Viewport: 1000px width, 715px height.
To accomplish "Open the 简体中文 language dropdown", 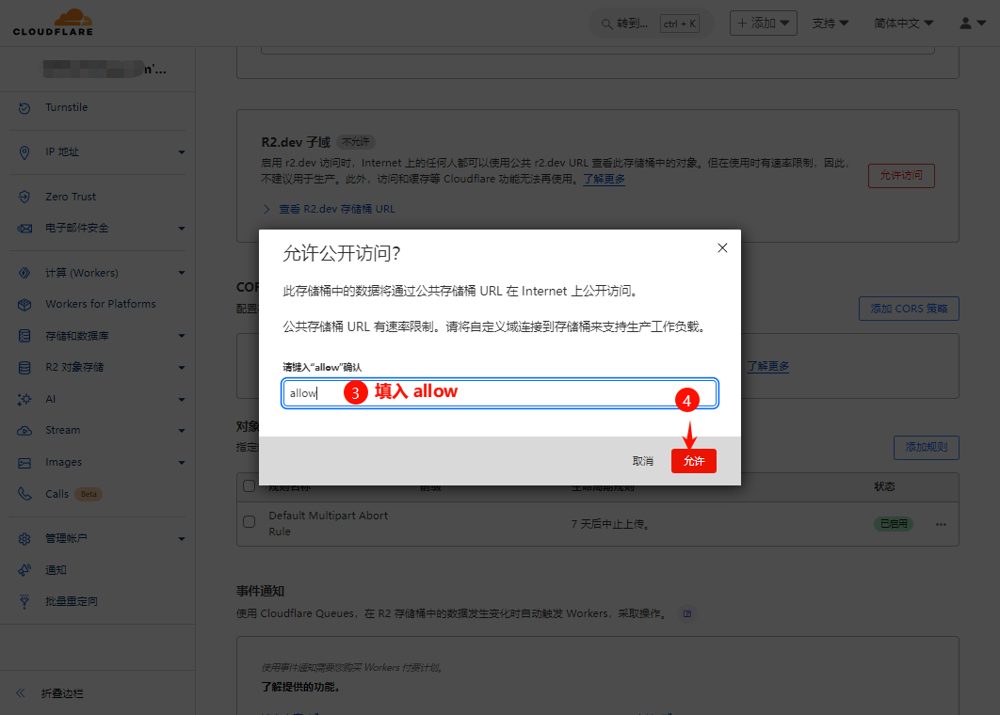I will [x=903, y=23].
